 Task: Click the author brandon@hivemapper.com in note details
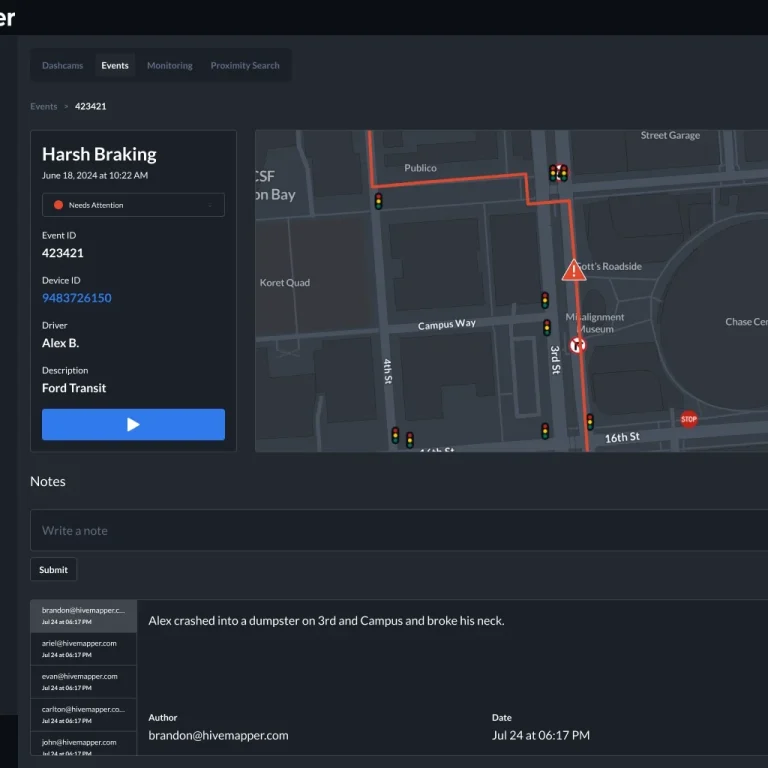tap(218, 735)
